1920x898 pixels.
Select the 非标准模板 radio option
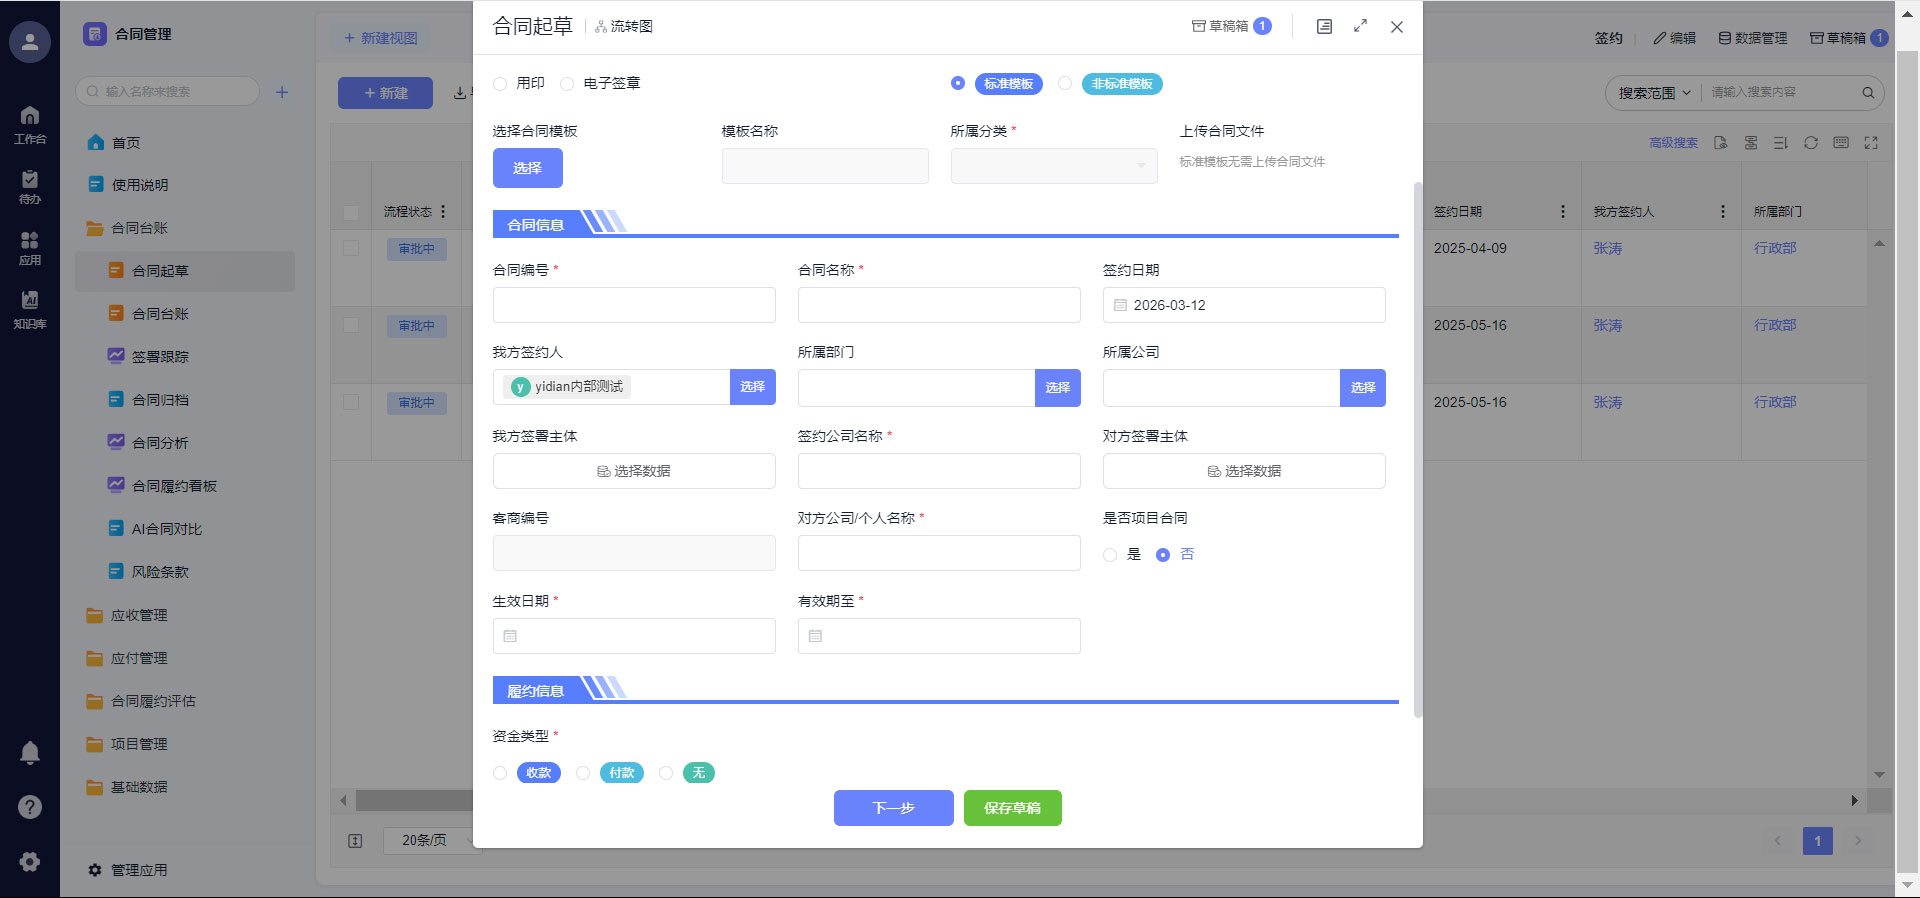pyautogui.click(x=1066, y=84)
